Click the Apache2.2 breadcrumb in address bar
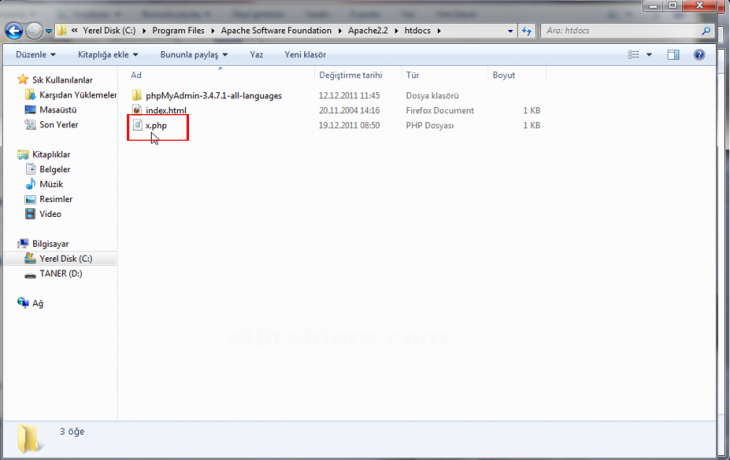The height and width of the screenshot is (460, 730). pos(371,30)
